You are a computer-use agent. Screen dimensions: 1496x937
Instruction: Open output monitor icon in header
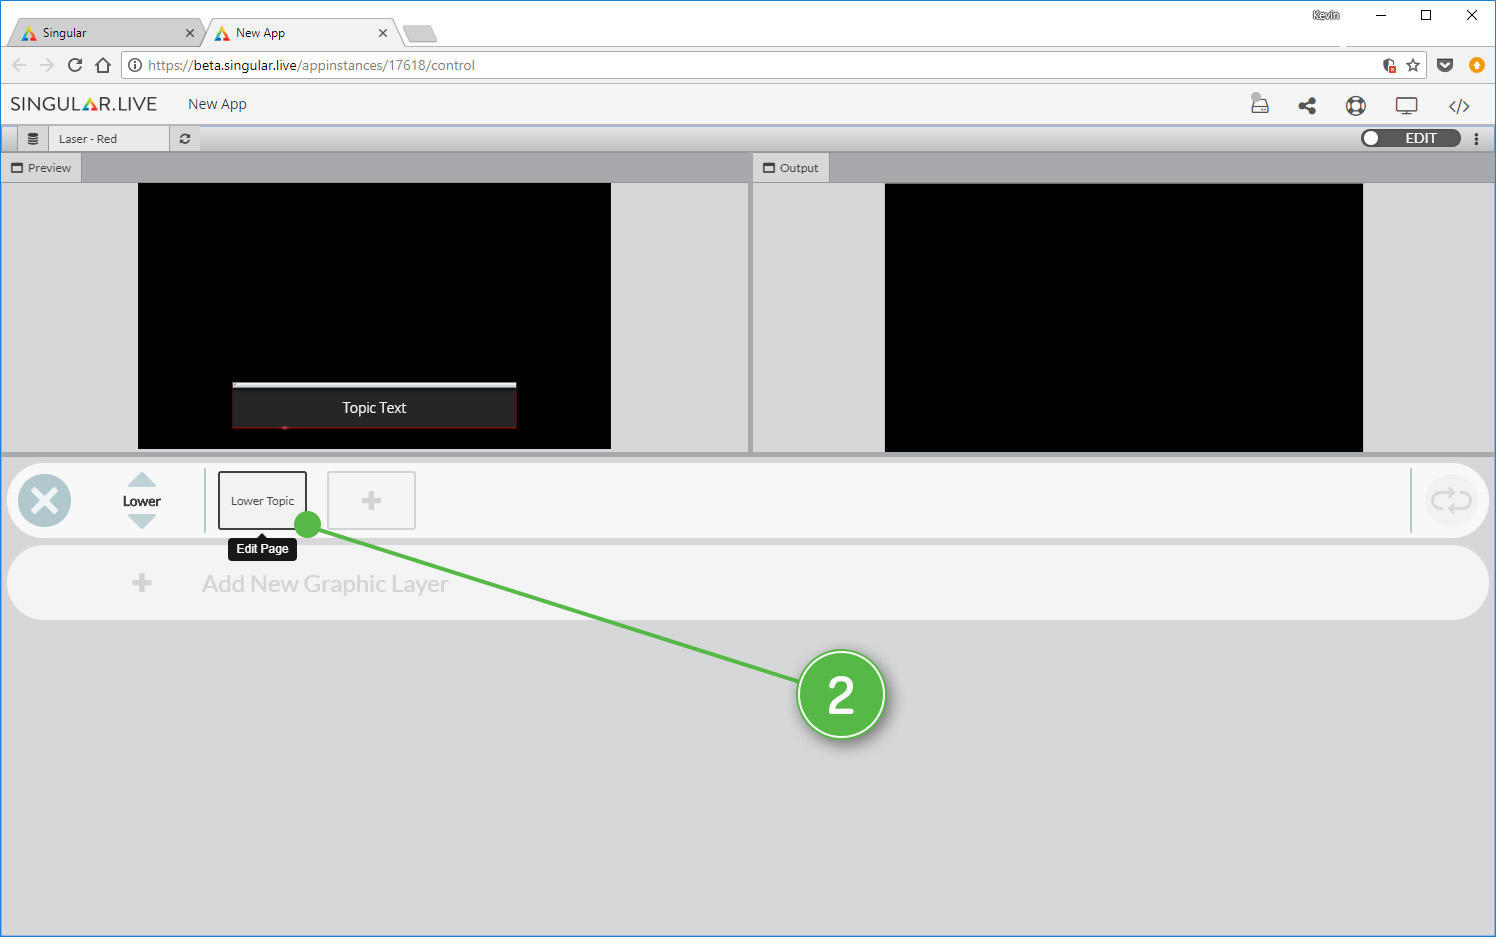pyautogui.click(x=1407, y=105)
